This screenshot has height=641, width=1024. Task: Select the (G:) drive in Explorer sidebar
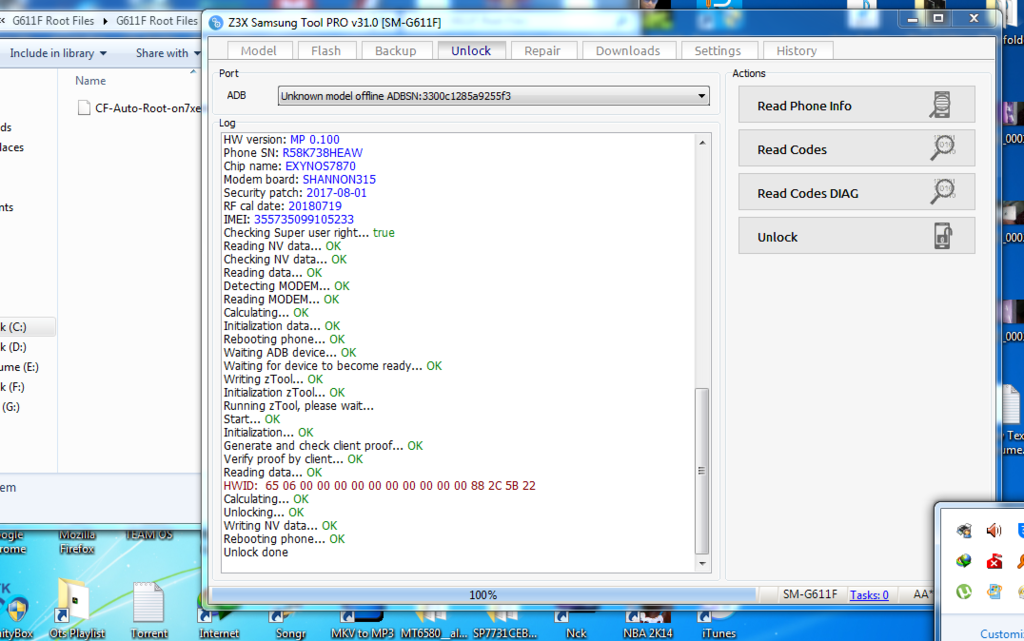pos(10,407)
